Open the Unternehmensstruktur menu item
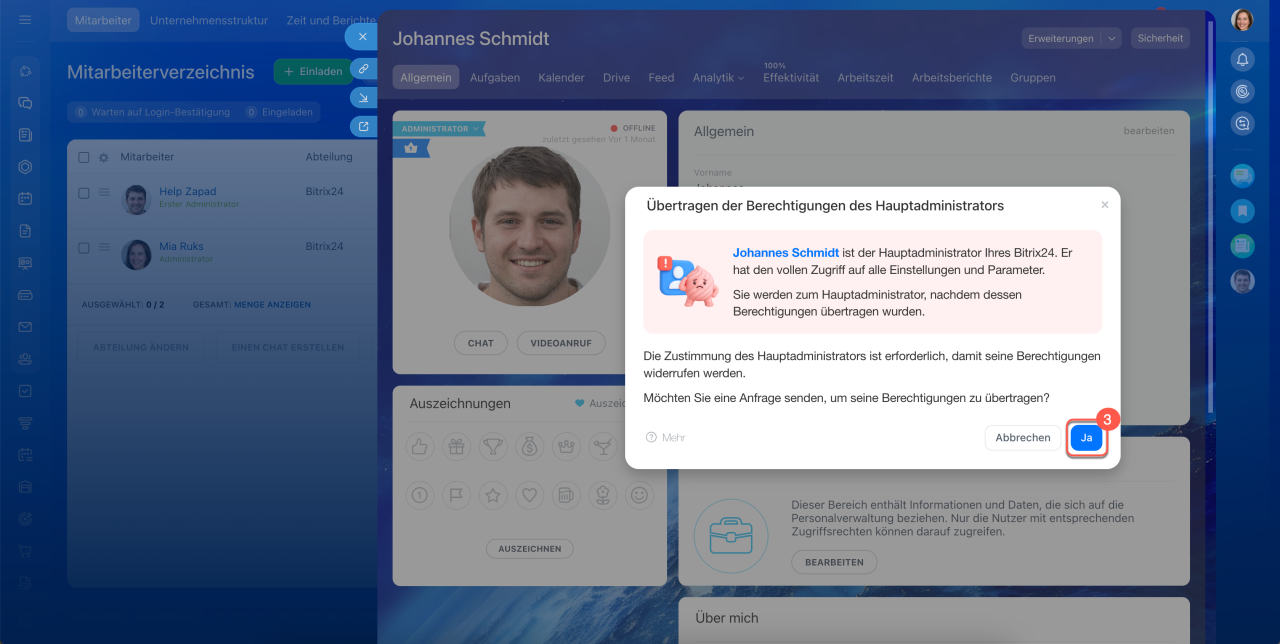This screenshot has width=1280, height=644. pyautogui.click(x=209, y=20)
